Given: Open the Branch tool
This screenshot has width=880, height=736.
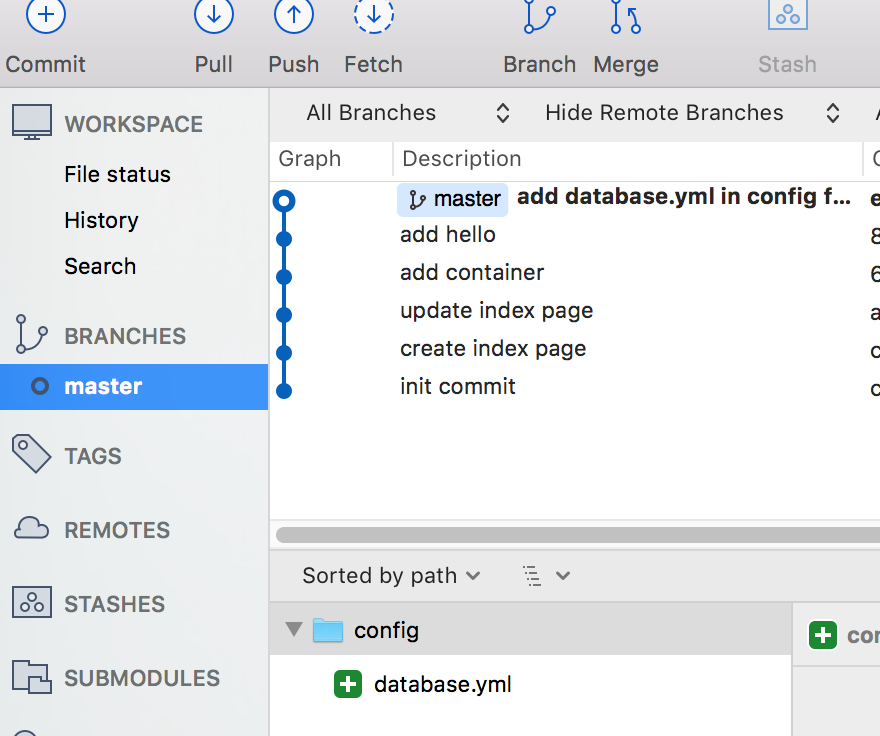Looking at the screenshot, I should pyautogui.click(x=539, y=16).
